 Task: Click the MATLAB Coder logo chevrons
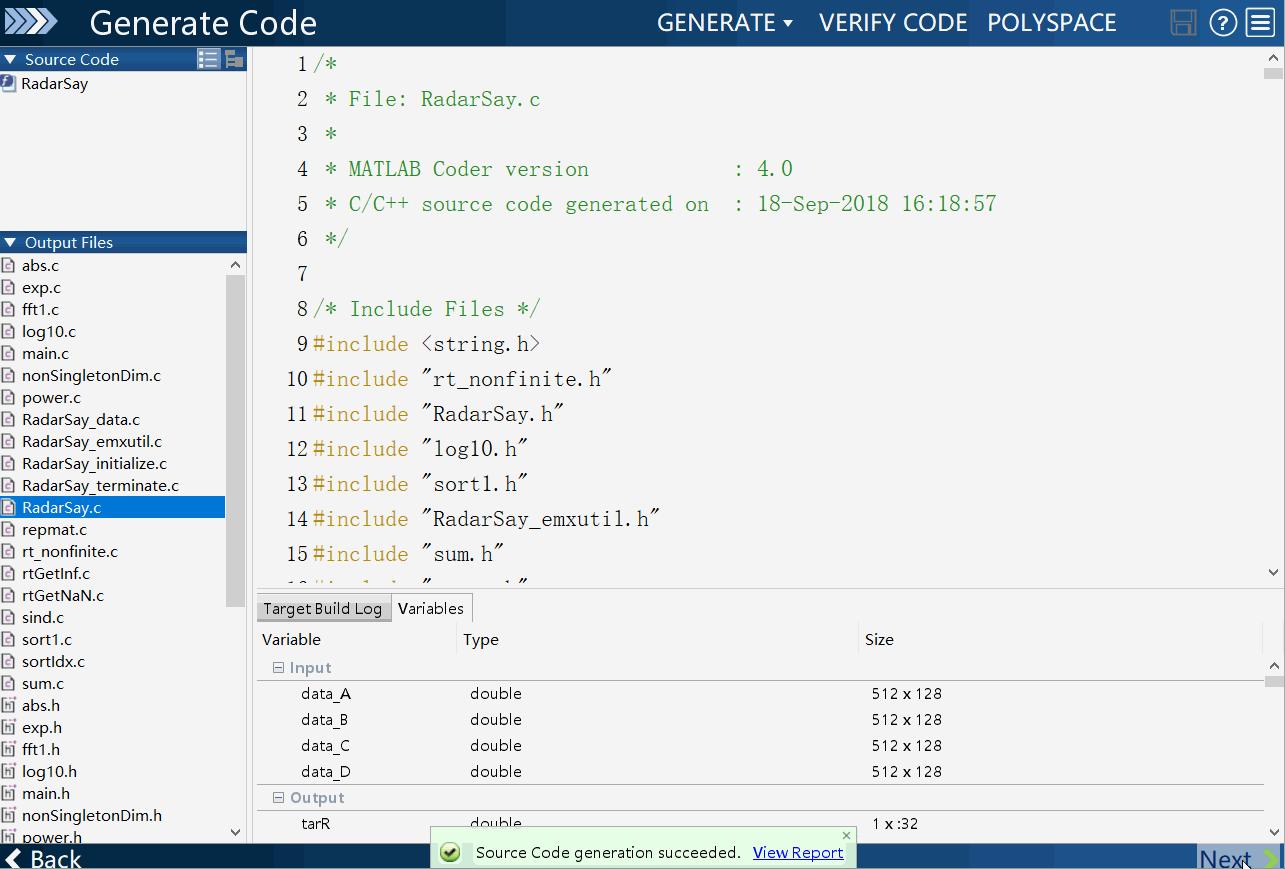32,20
